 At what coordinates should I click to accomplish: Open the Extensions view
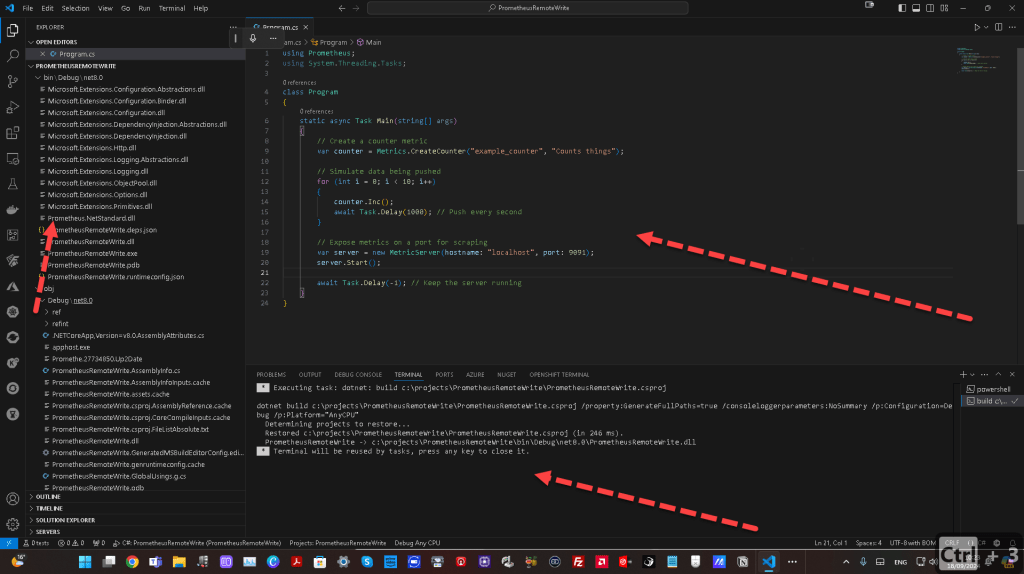12,133
